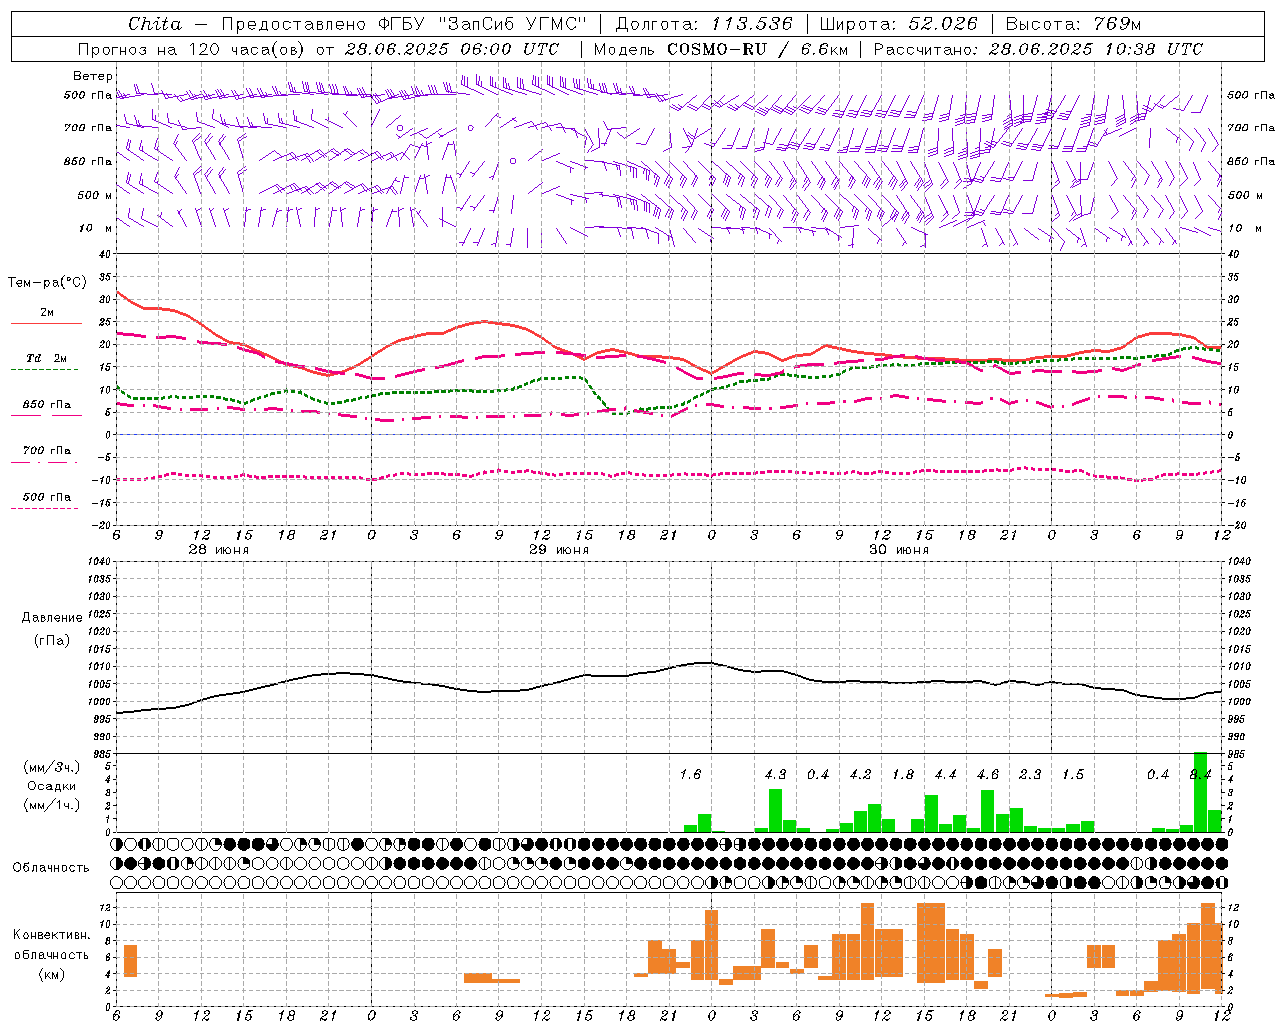Select the 2.3 precipitation total value

(1030, 775)
